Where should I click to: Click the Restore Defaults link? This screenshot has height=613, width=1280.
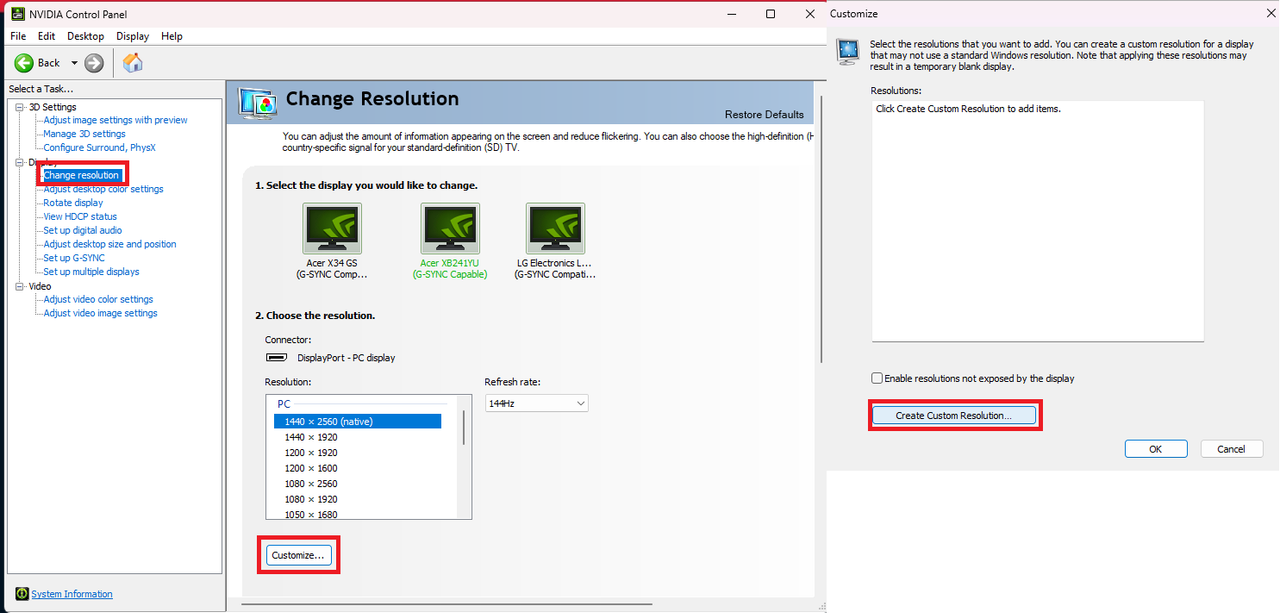[764, 114]
